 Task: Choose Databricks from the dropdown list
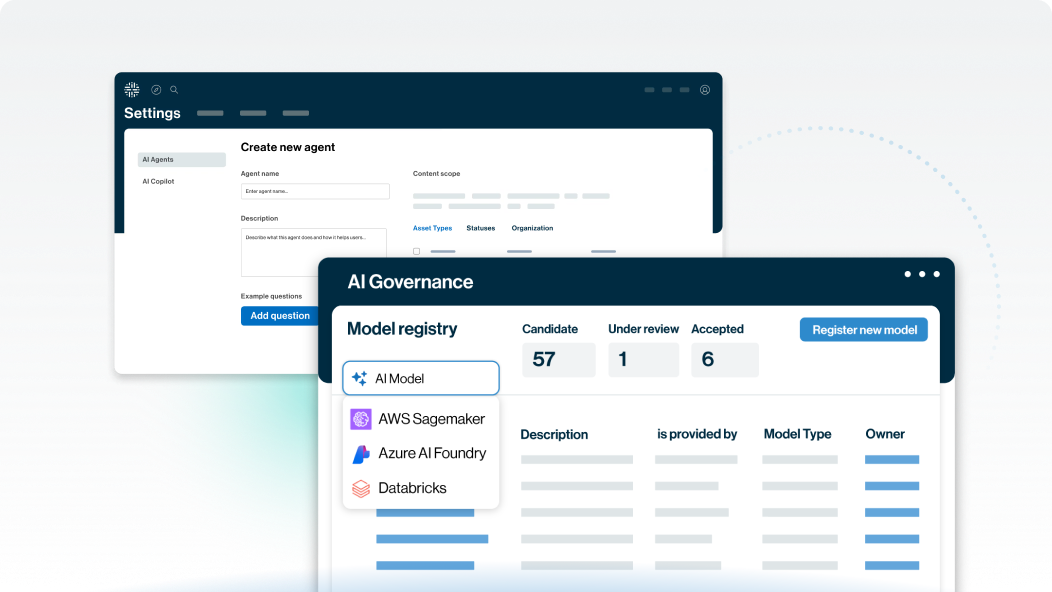[x=412, y=489]
